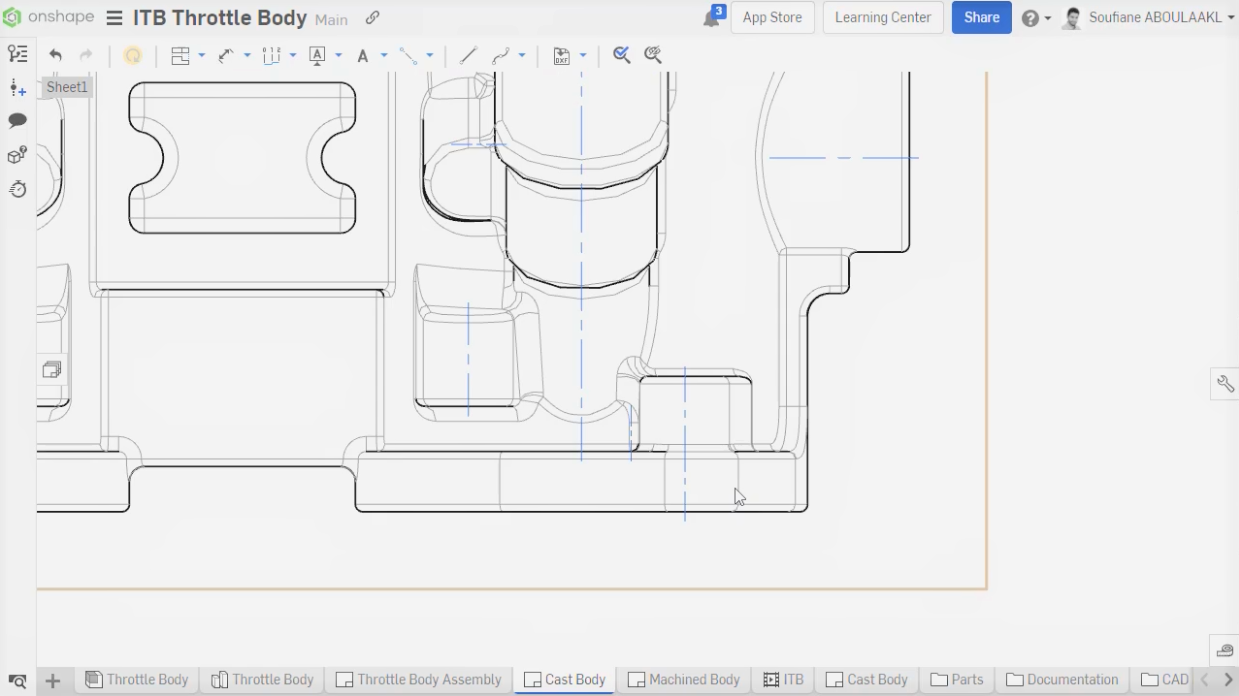1239x696 pixels.
Task: Select the Dimension tool
Action: 226,56
